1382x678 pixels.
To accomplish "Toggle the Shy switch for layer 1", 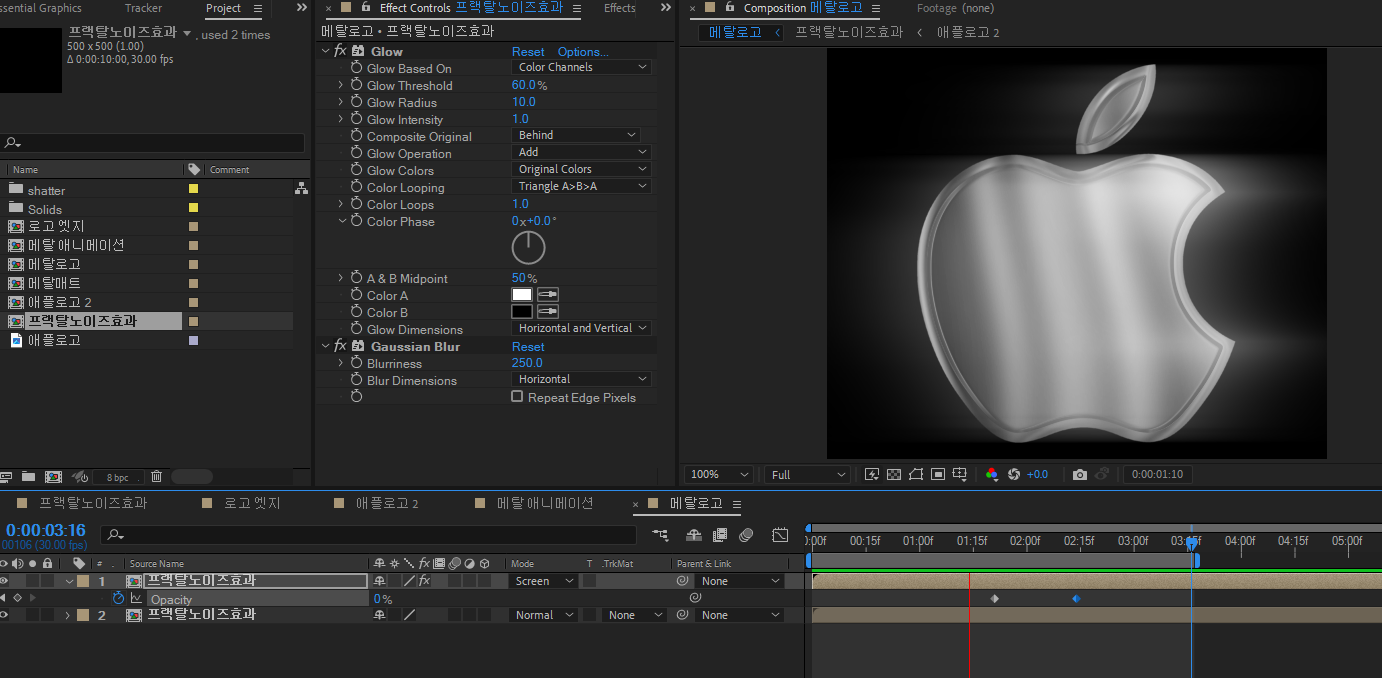I will (x=379, y=581).
